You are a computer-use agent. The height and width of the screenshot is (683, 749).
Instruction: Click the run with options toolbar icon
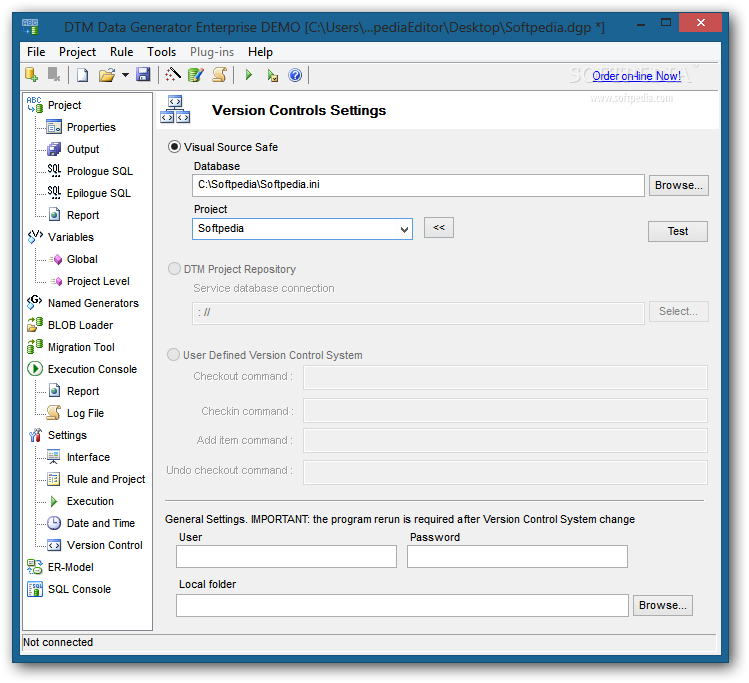tap(272, 75)
